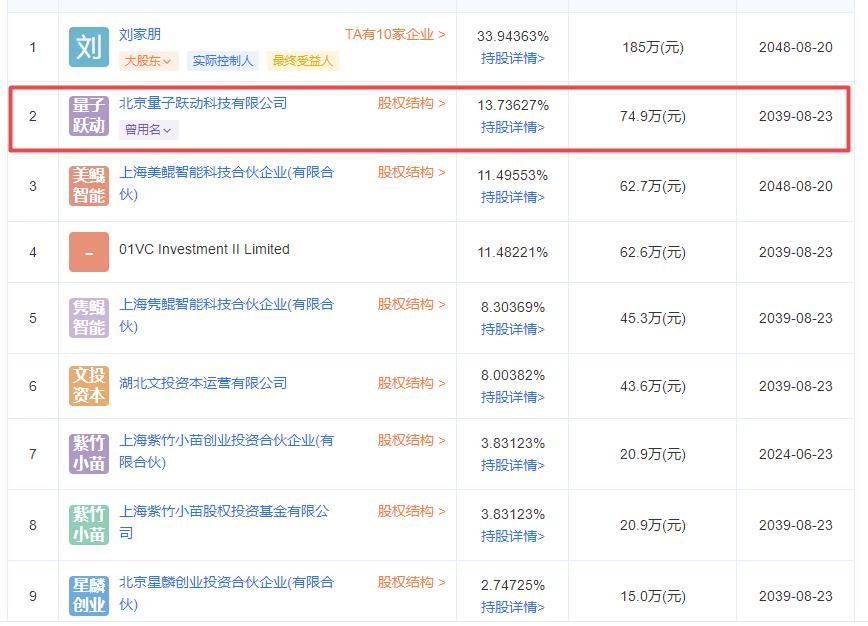
Task: Expand the 大股东 tag dropdown
Action: click(x=148, y=60)
